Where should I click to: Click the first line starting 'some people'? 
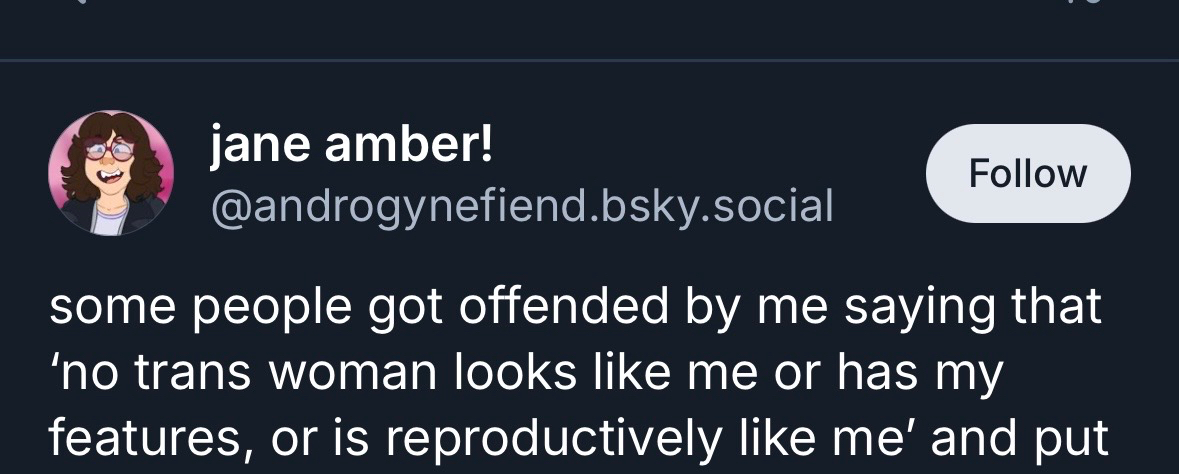575,307
